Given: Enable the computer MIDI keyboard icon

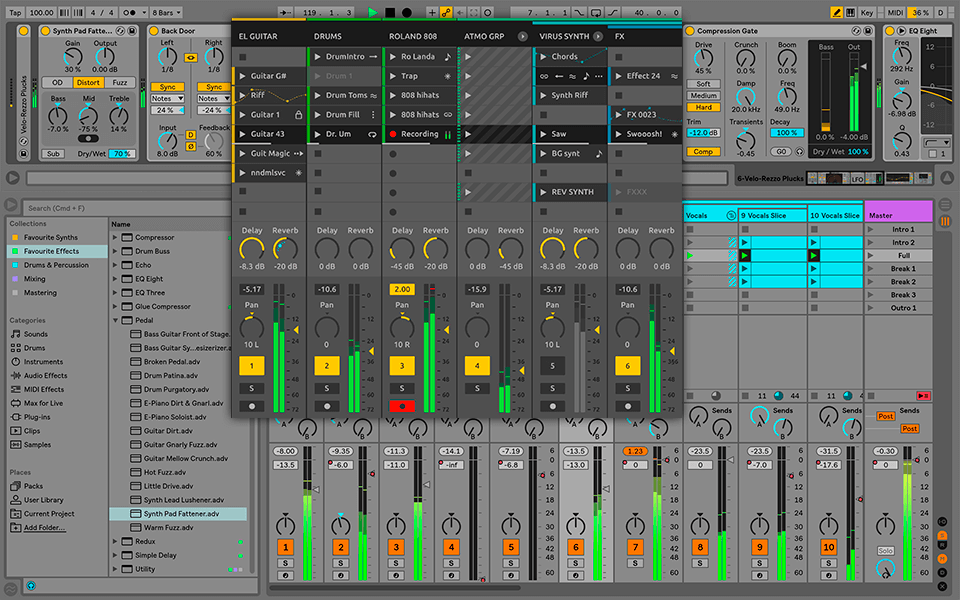Looking at the screenshot, I should [851, 12].
